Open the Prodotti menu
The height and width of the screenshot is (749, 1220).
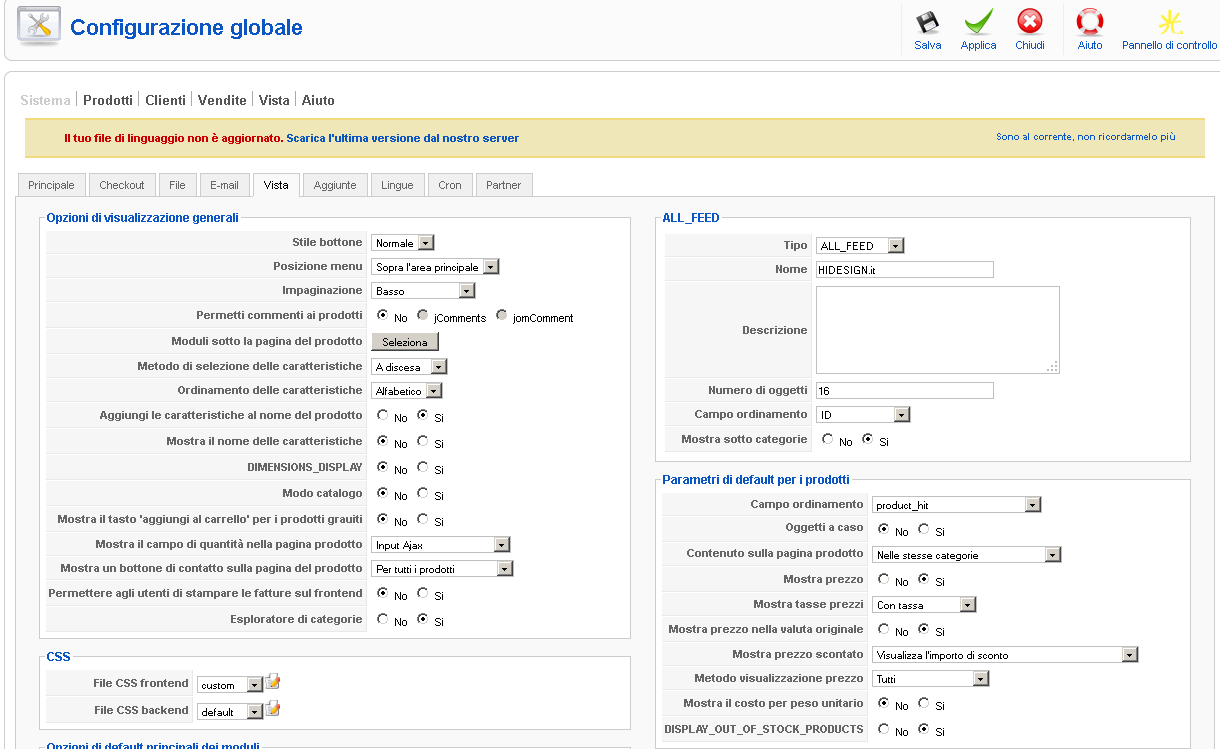108,100
